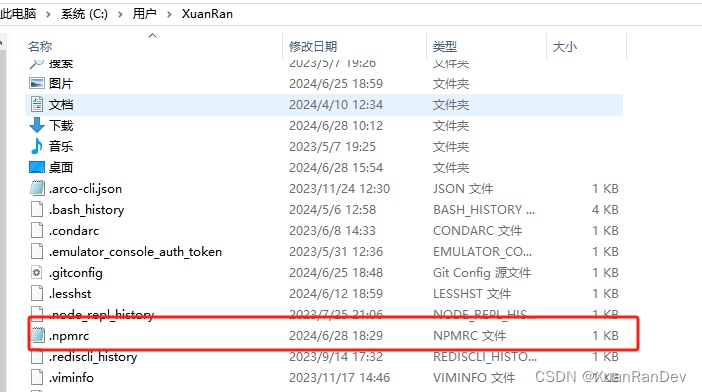Go to 此电脑 in address bar

click(x=18, y=14)
